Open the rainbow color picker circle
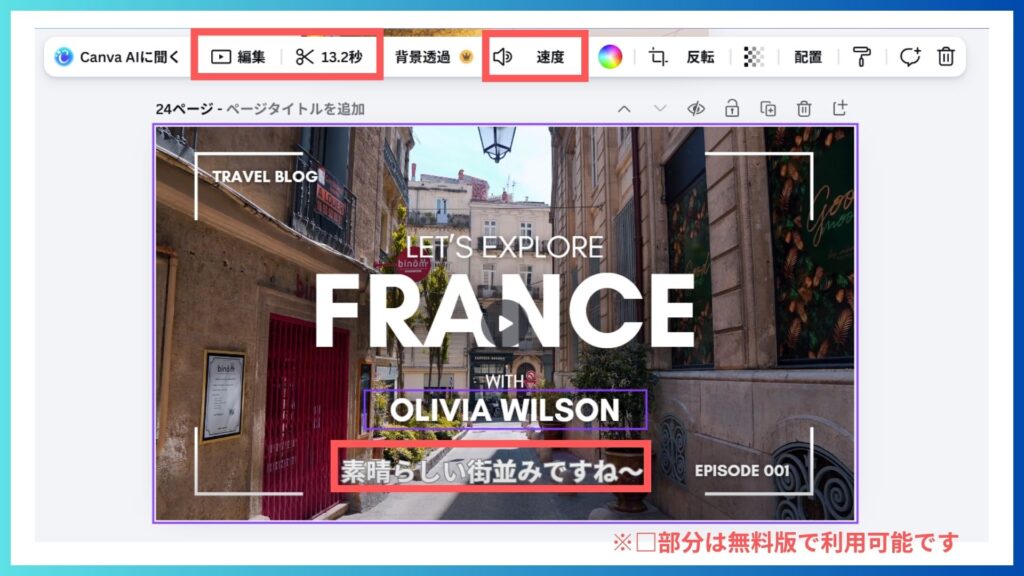Image resolution: width=1024 pixels, height=576 pixels. tap(610, 57)
